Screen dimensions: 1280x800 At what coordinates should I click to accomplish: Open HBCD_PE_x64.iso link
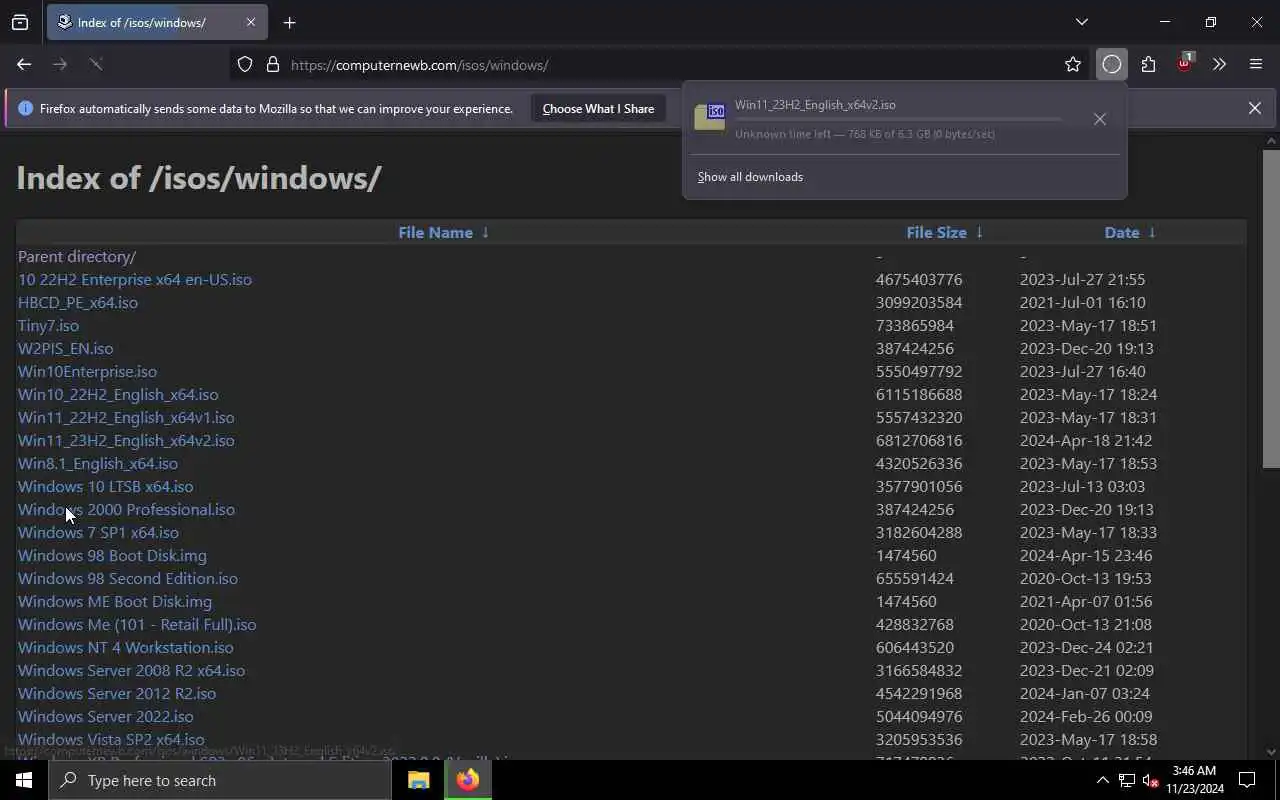coord(78,303)
